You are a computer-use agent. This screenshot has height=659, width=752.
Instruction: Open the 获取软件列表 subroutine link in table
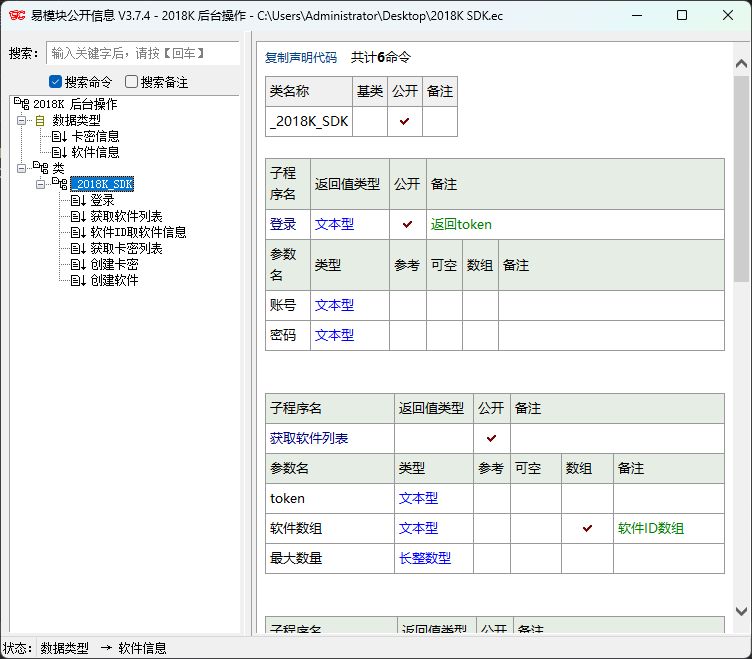(309, 438)
